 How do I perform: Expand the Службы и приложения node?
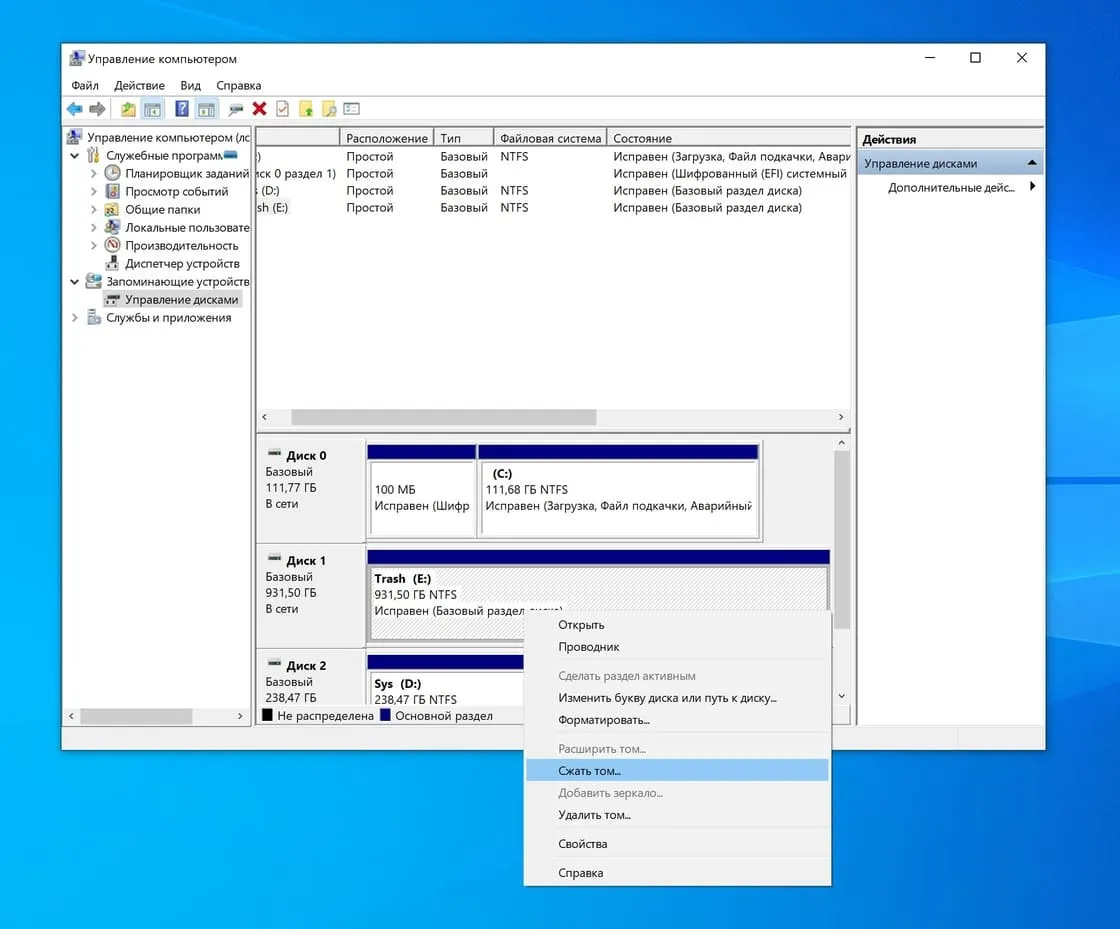[x=74, y=317]
